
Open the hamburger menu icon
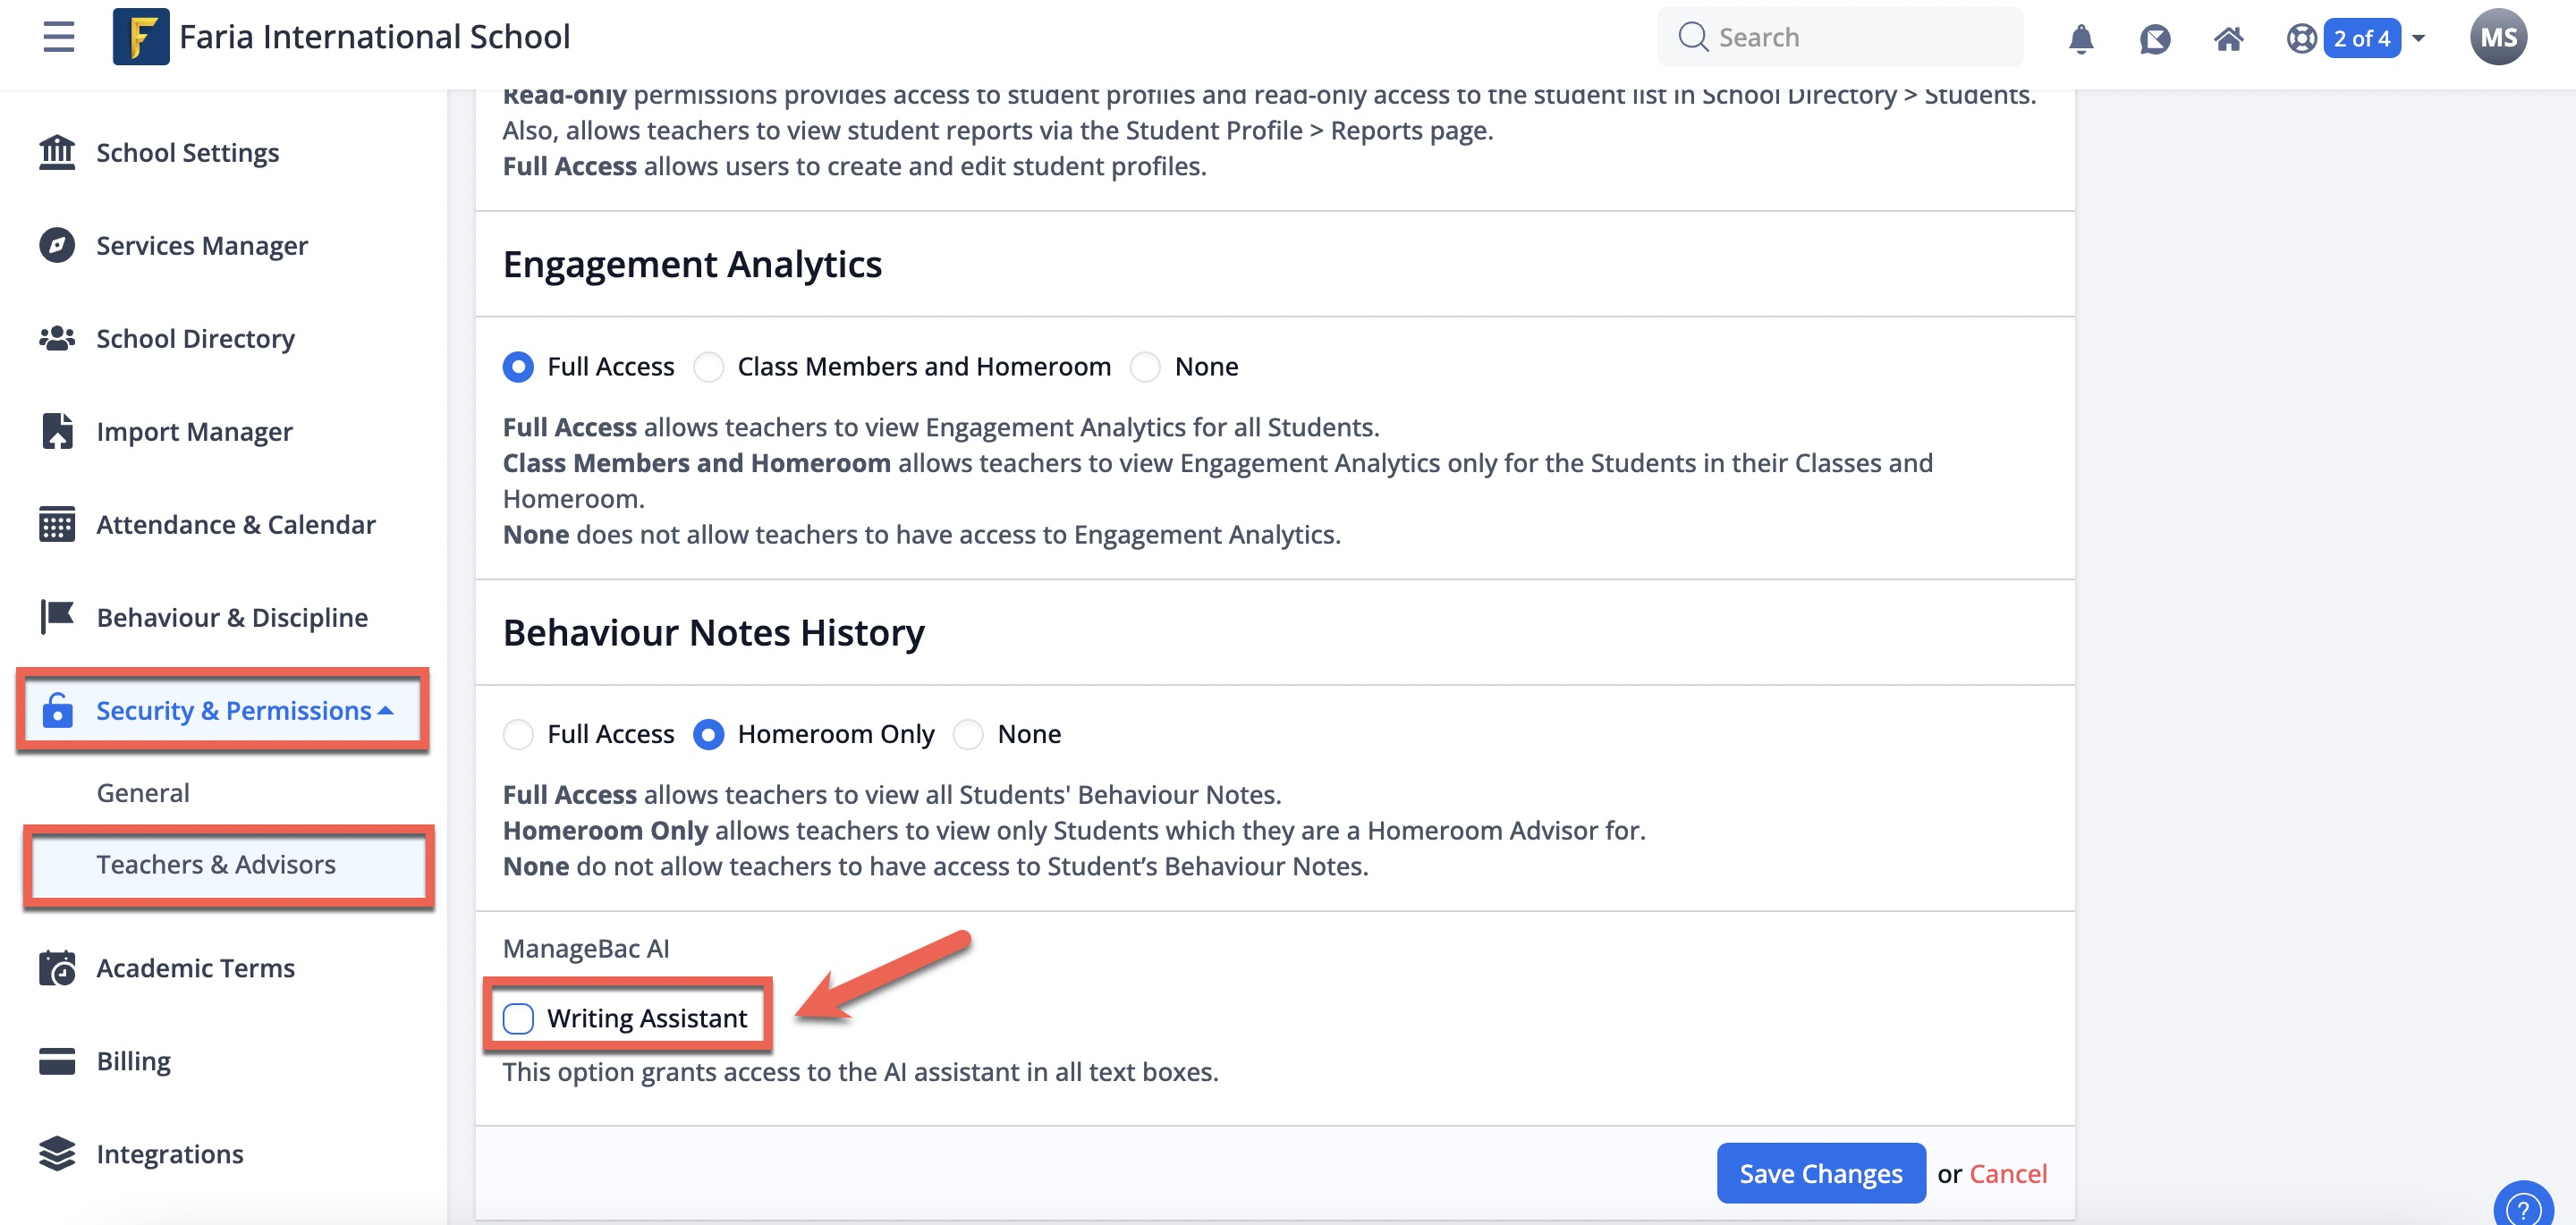click(x=59, y=37)
